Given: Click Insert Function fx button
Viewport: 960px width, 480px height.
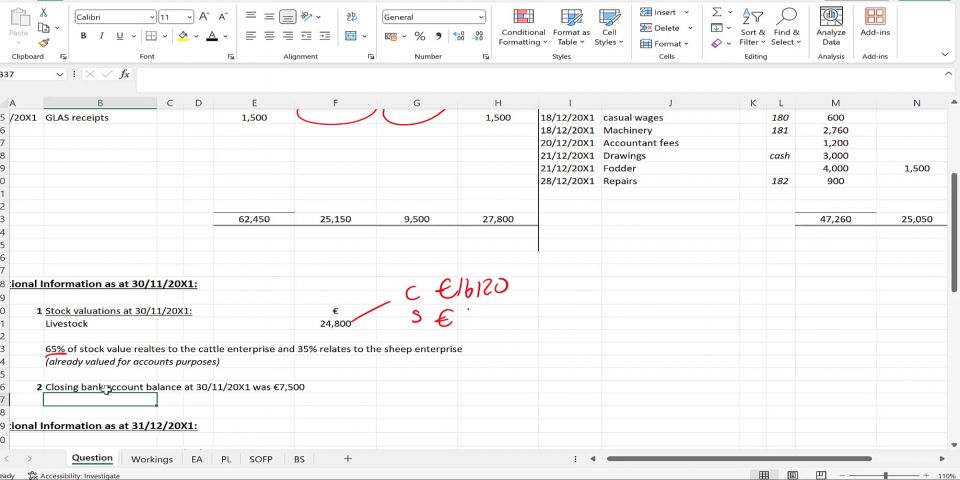Looking at the screenshot, I should coord(124,74).
